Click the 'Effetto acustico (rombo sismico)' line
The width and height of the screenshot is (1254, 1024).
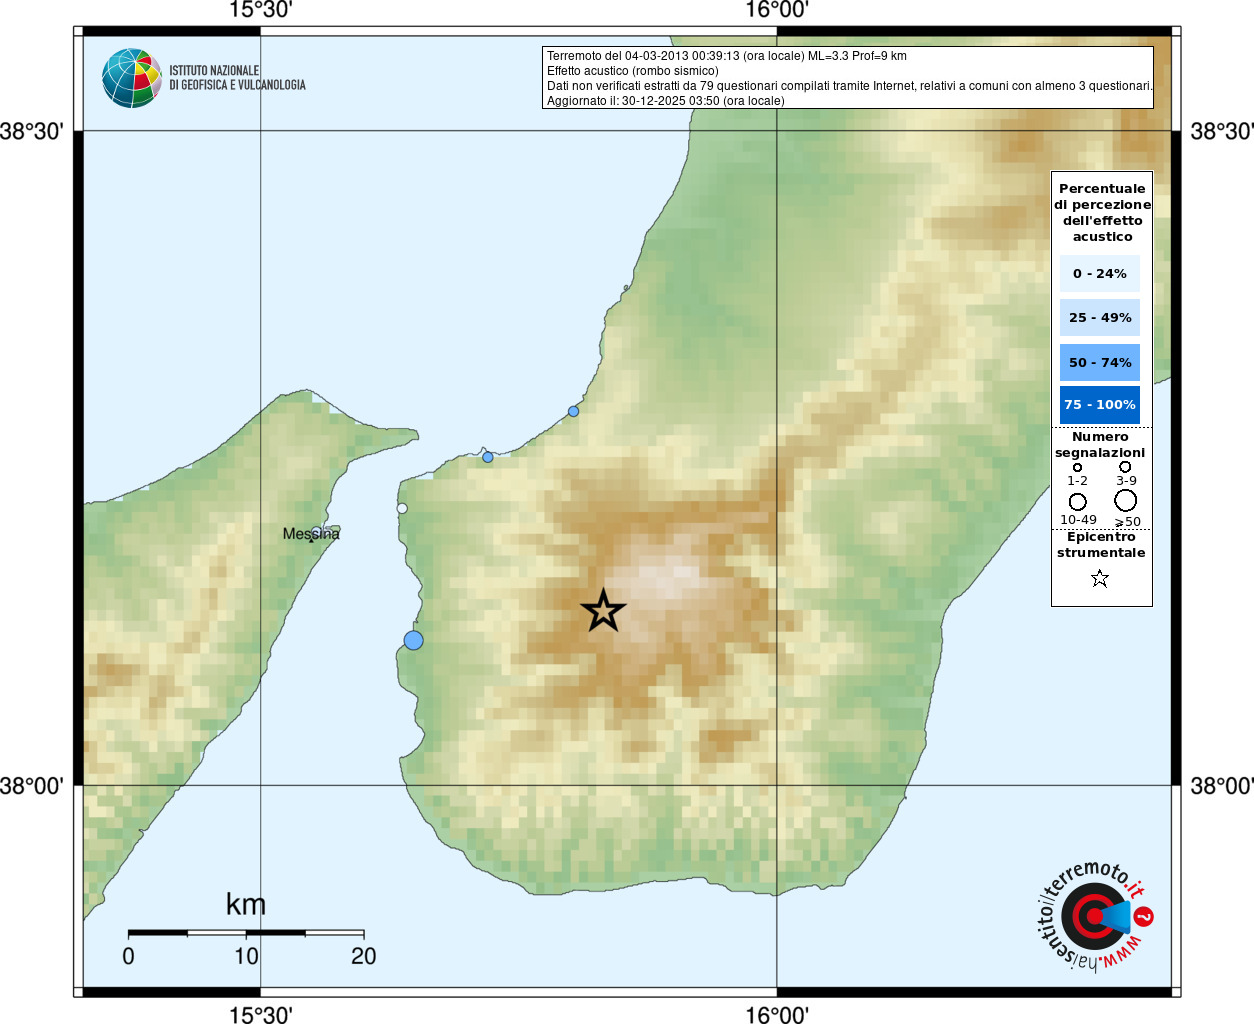click(x=633, y=71)
